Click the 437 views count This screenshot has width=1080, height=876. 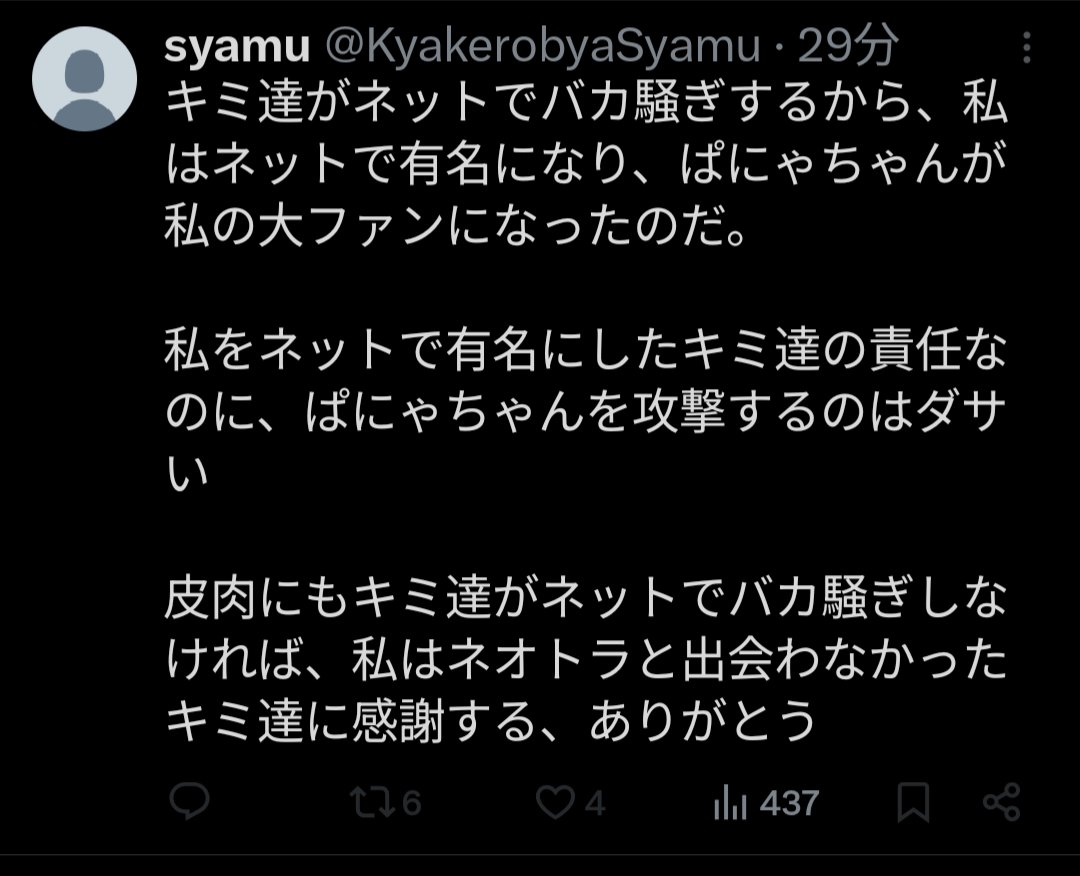pyautogui.click(x=789, y=803)
